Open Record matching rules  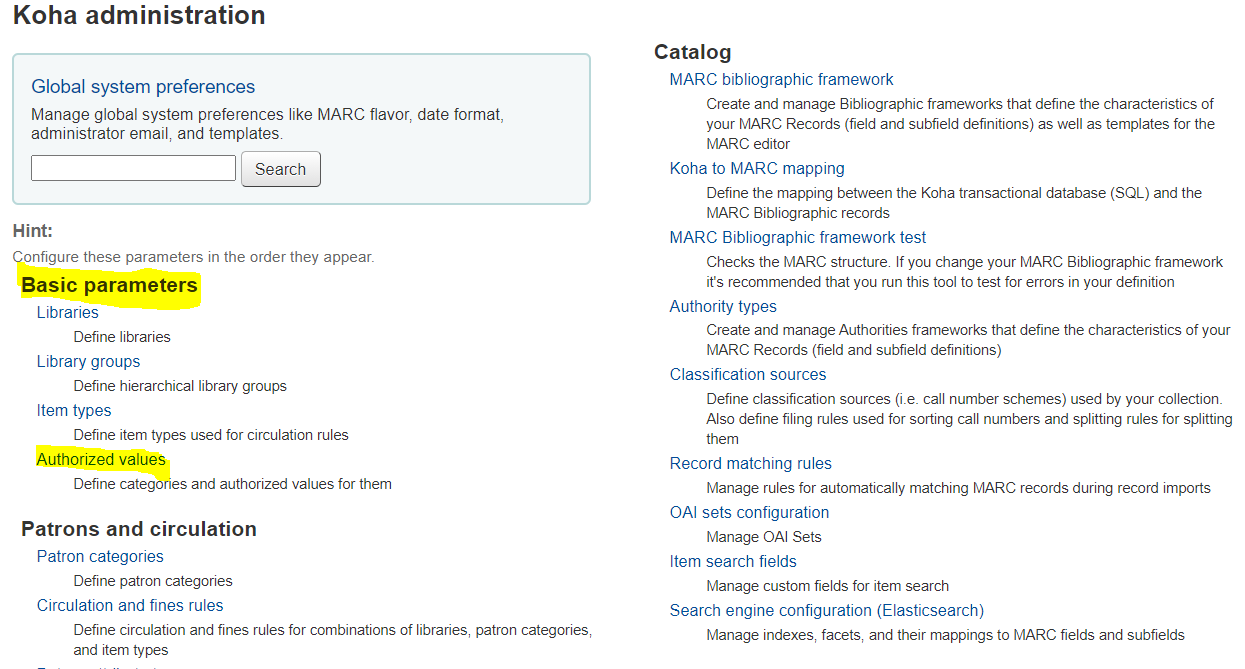751,464
